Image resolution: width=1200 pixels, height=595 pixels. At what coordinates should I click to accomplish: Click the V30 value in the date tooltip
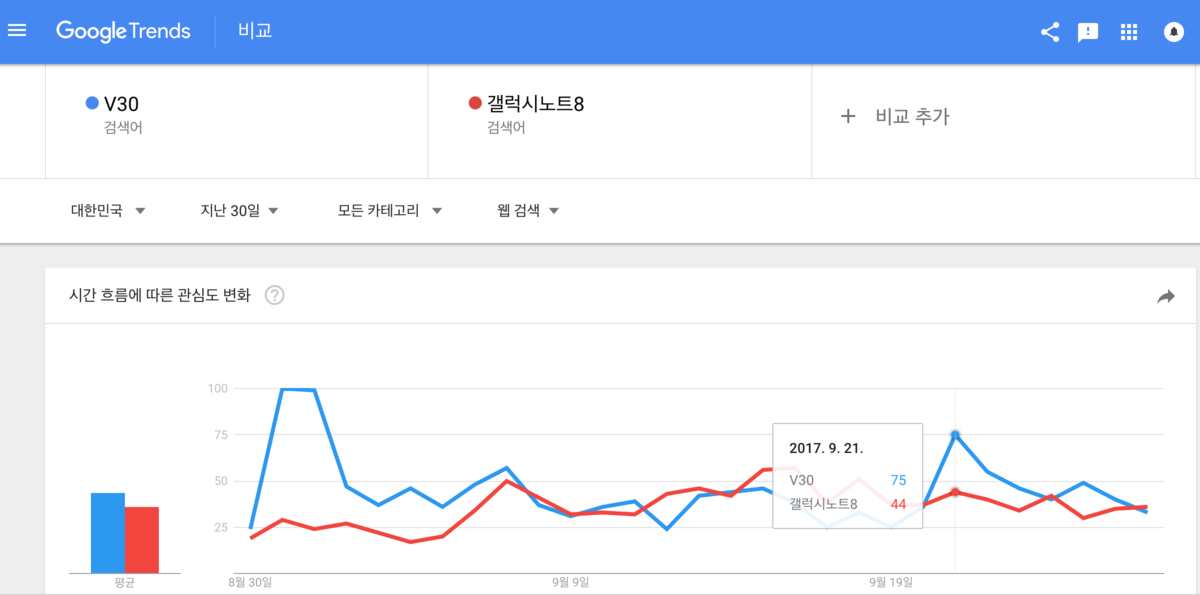tap(897, 481)
